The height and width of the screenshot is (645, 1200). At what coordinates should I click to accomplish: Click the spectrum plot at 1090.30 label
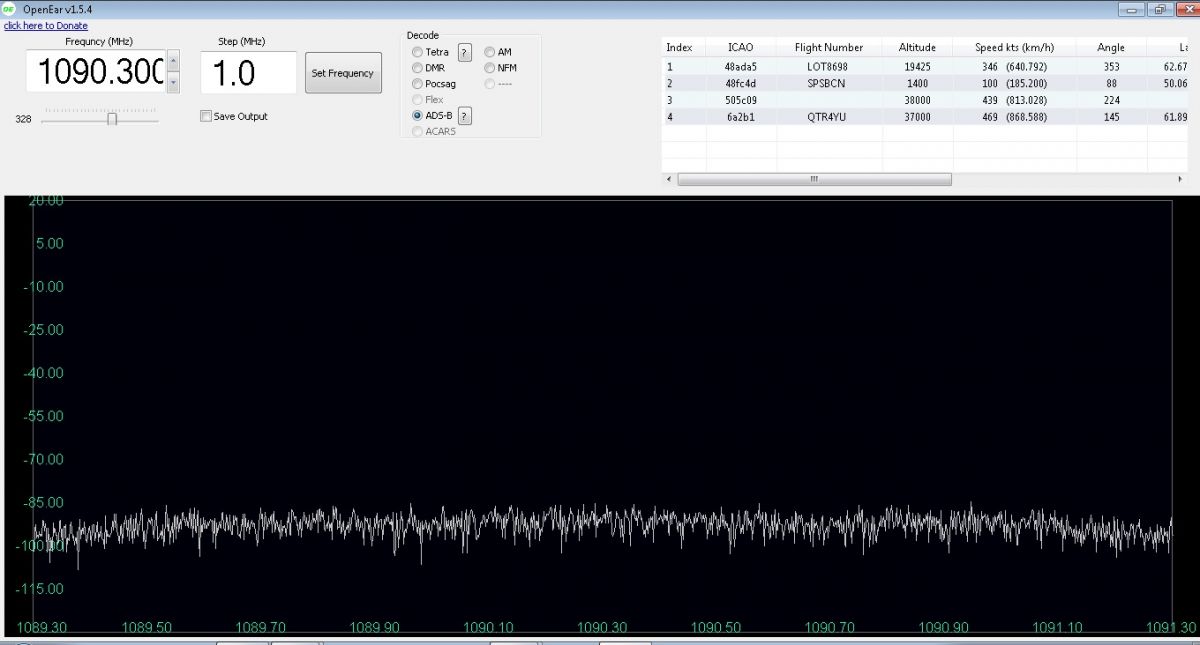point(602,627)
